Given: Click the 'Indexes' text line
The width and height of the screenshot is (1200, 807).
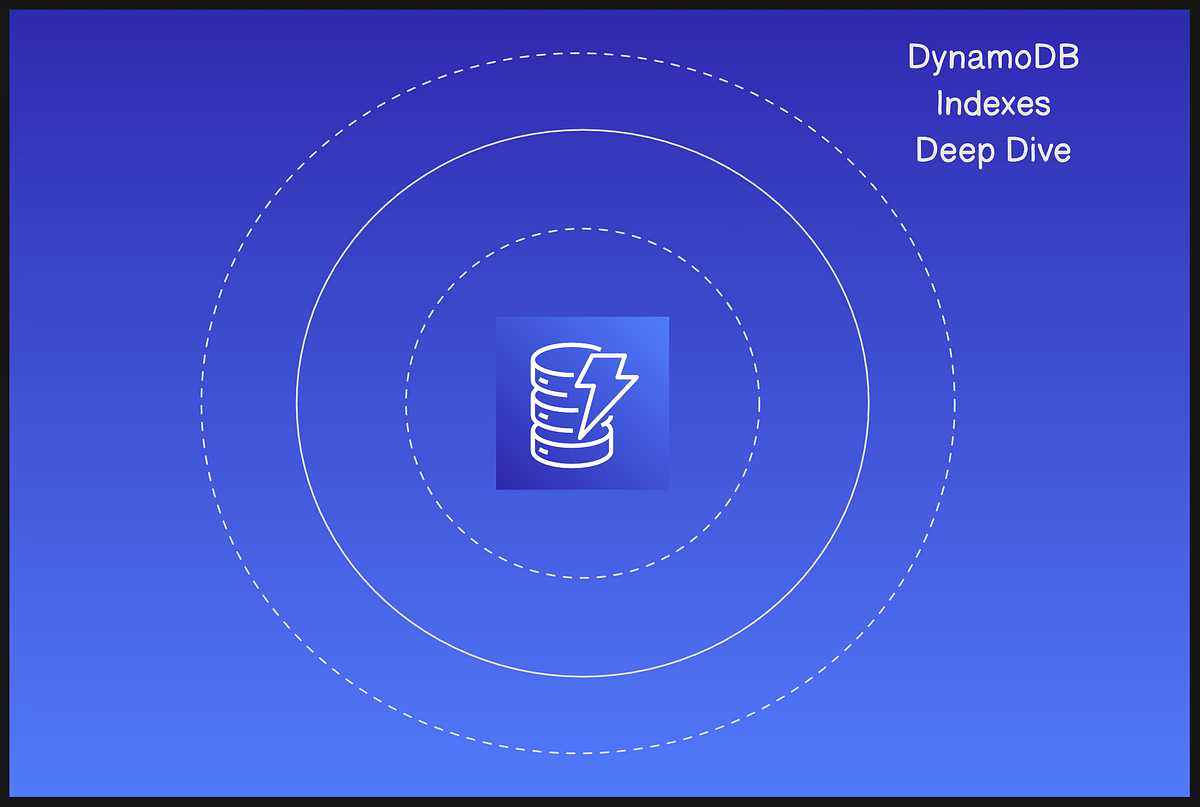Looking at the screenshot, I should pyautogui.click(x=994, y=104).
